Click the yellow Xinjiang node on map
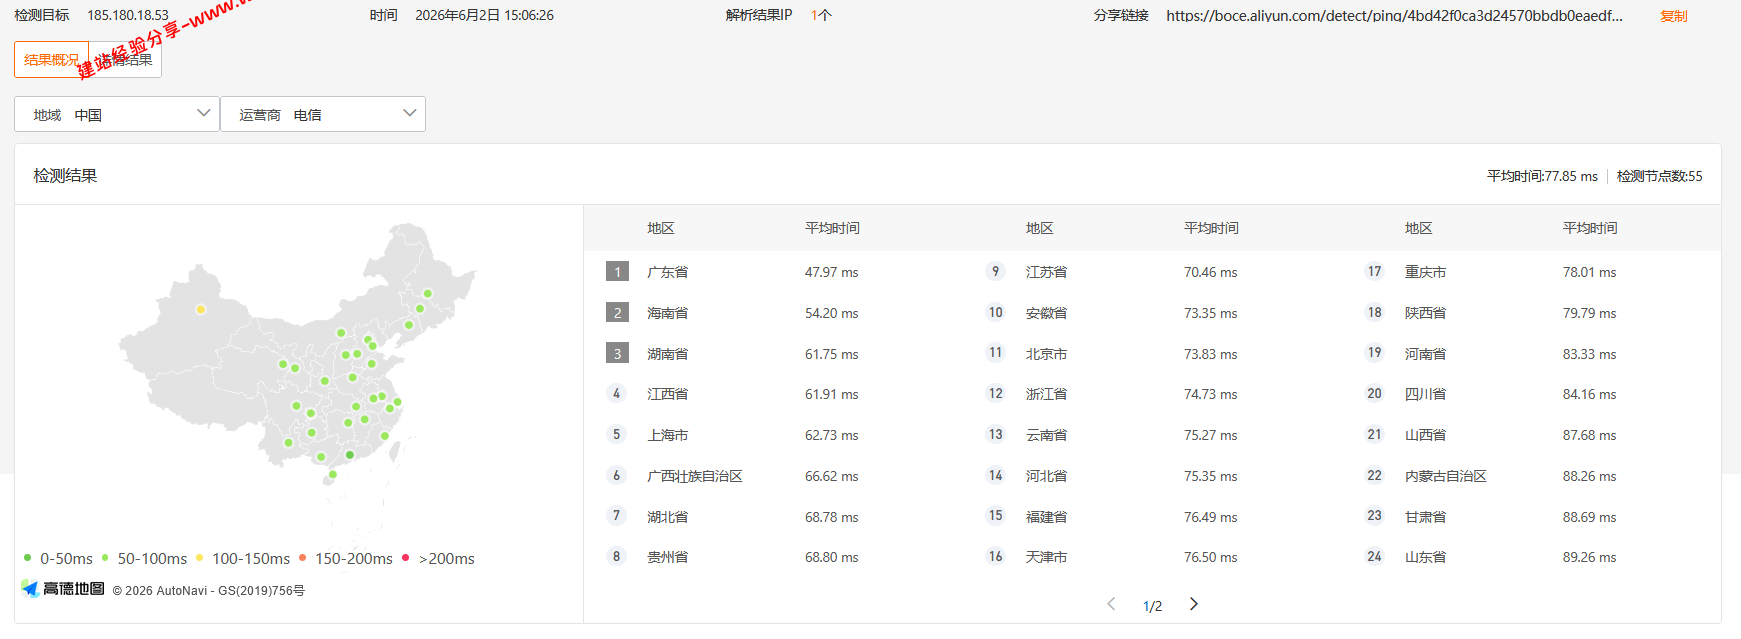Screen dimensions: 1741x639 point(200,309)
